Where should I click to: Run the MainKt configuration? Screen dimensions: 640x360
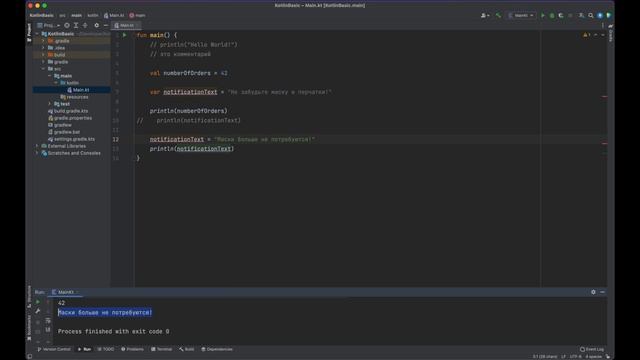coord(543,16)
